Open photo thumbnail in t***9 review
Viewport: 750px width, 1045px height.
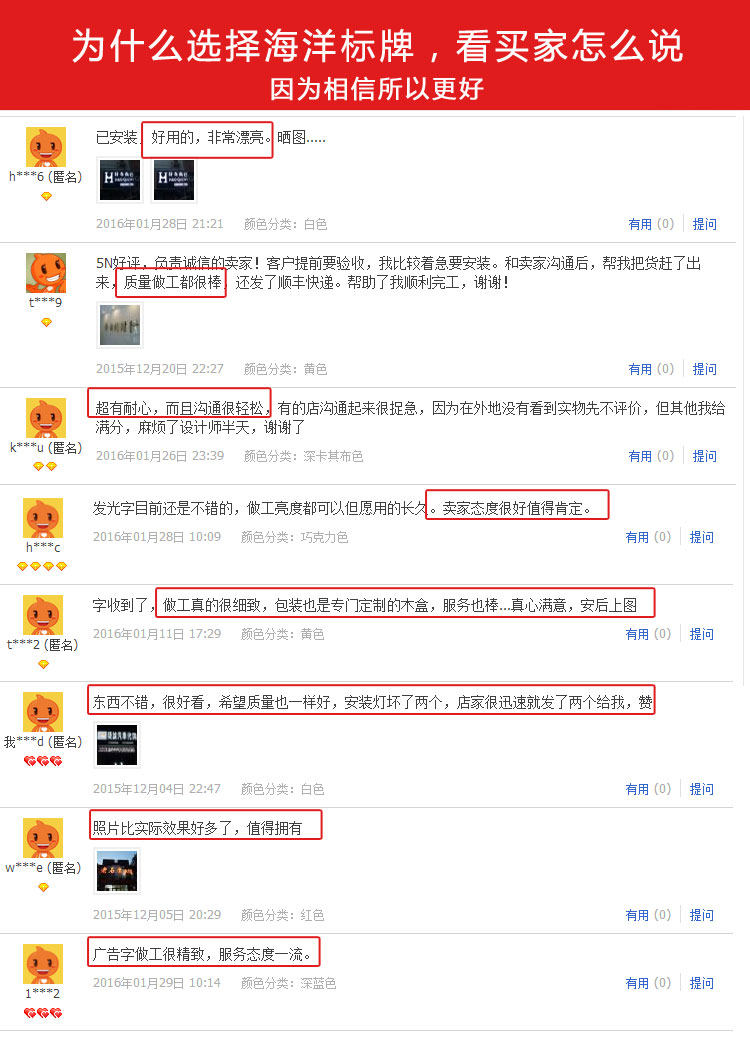tap(120, 325)
